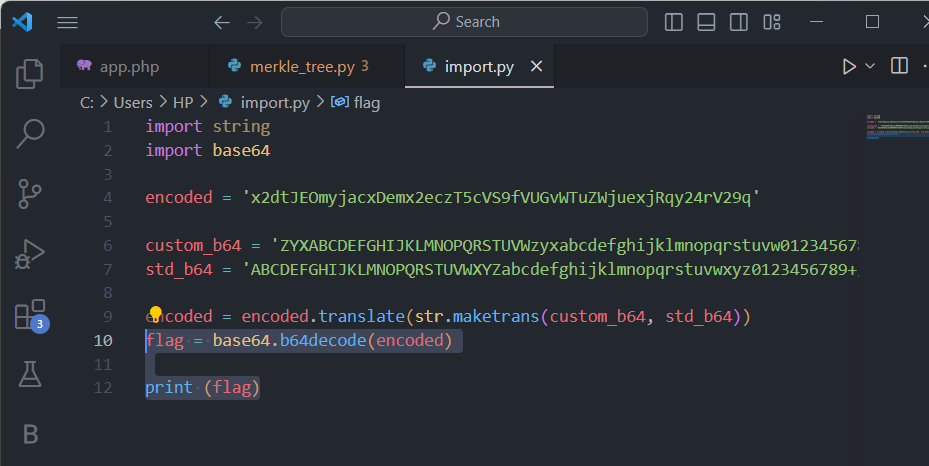Screen dimensions: 929x466
Task: Open the Run and Debug view
Action: pos(30,254)
